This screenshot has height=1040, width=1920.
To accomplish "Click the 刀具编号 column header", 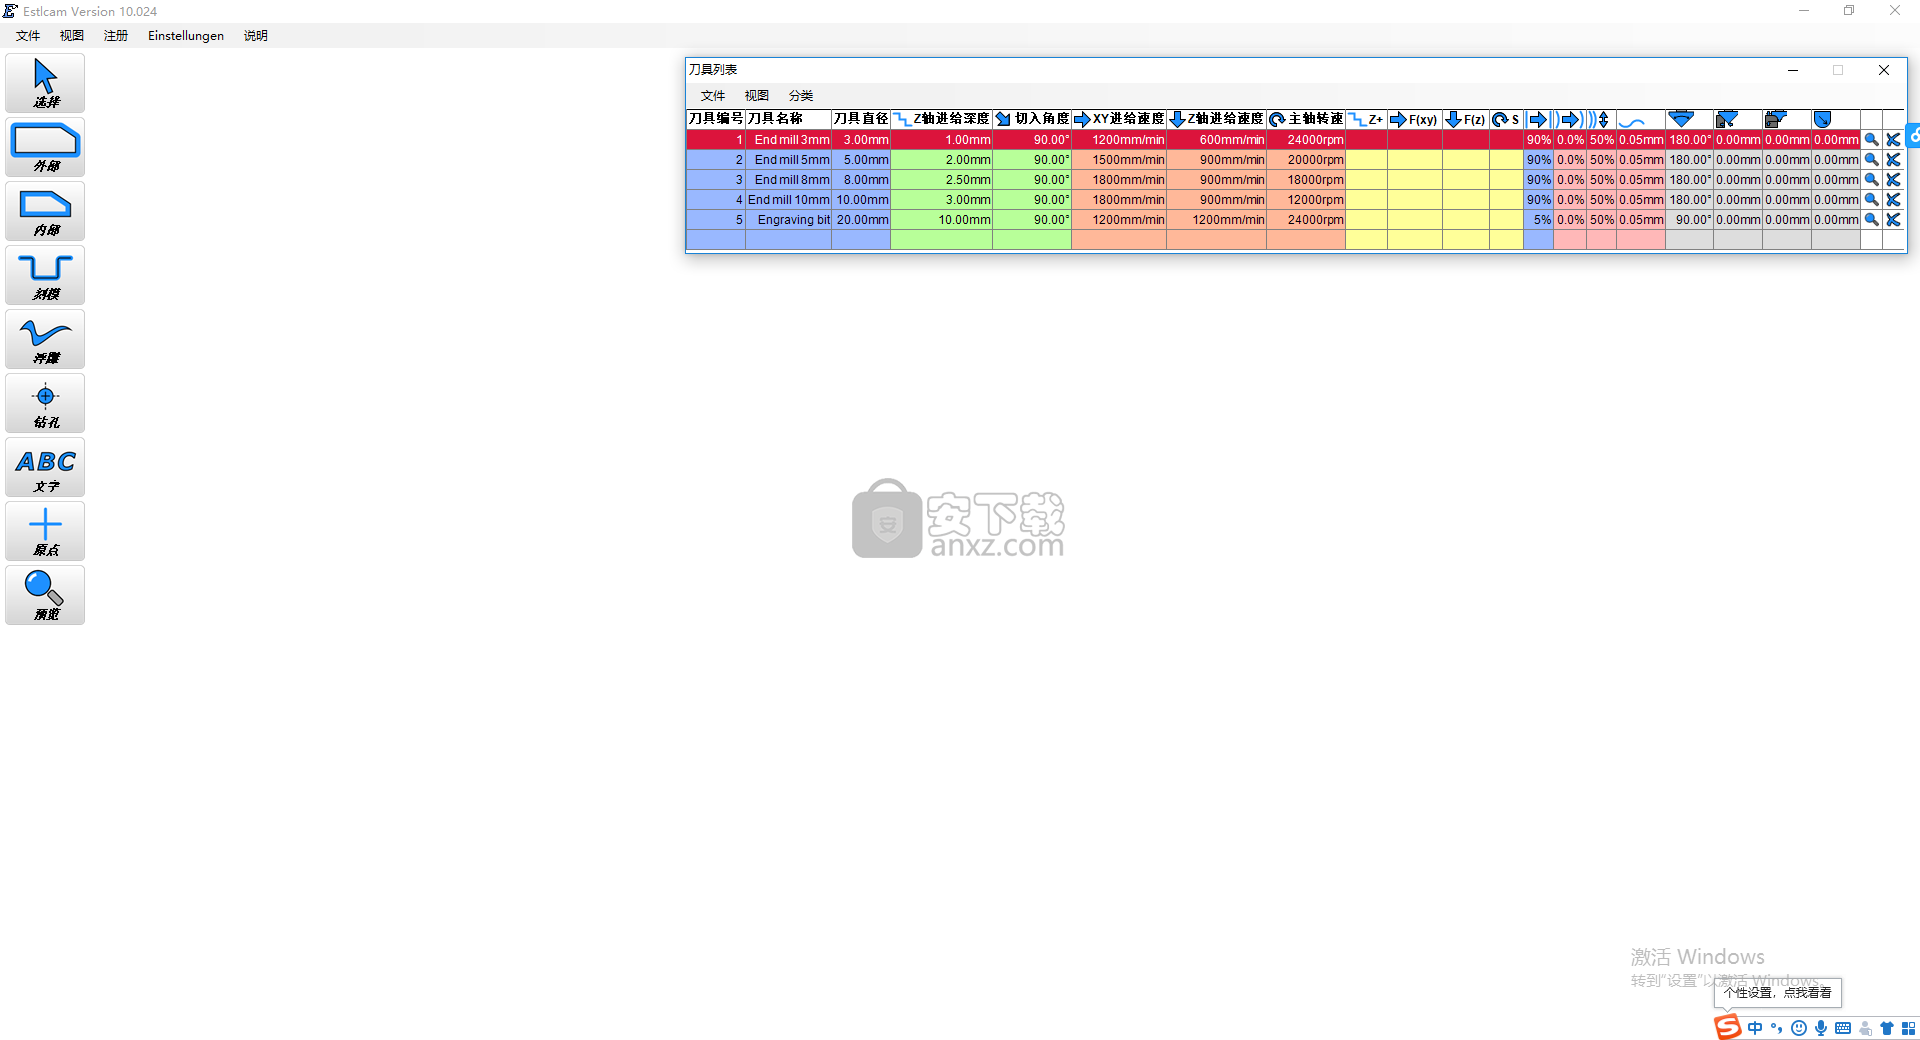I will [x=716, y=119].
